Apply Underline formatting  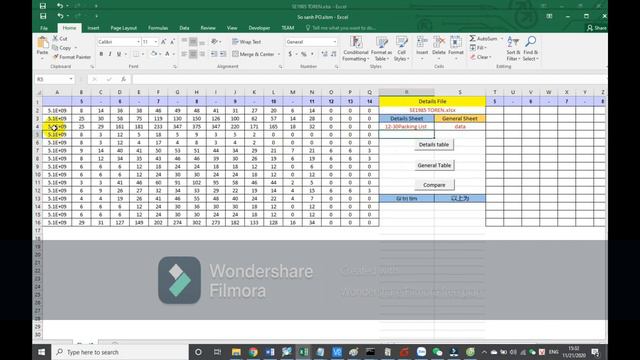(x=119, y=54)
